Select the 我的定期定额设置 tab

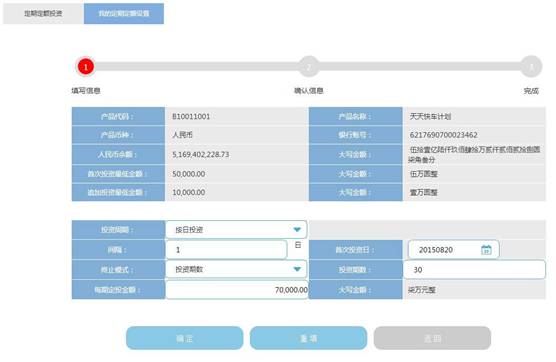[124, 13]
